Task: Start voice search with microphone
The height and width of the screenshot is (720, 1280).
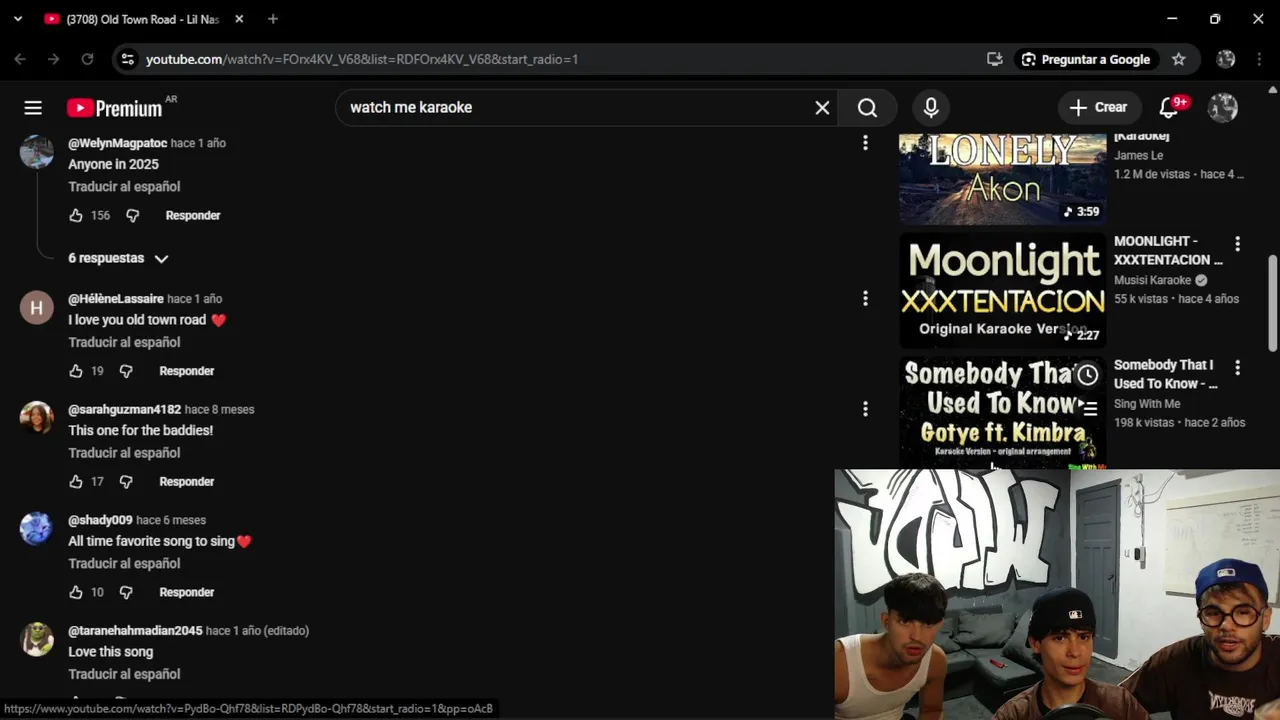Action: point(931,108)
